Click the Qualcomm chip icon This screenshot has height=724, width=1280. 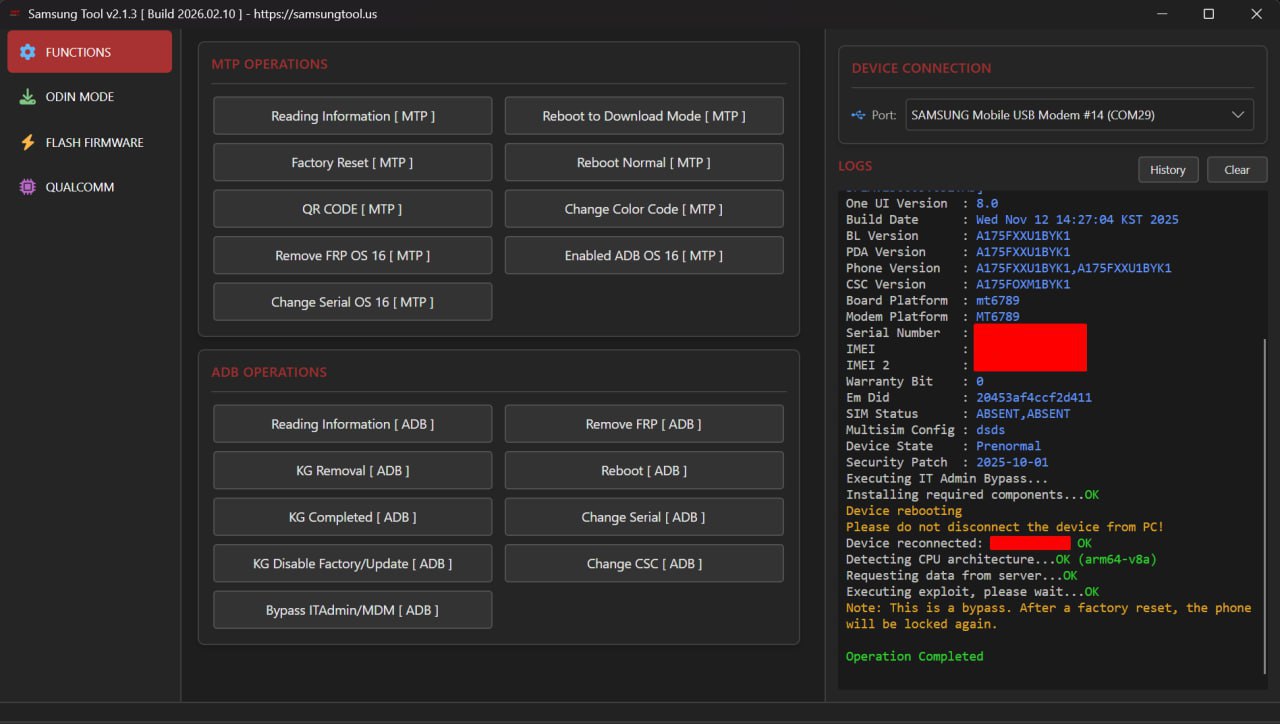coord(28,187)
